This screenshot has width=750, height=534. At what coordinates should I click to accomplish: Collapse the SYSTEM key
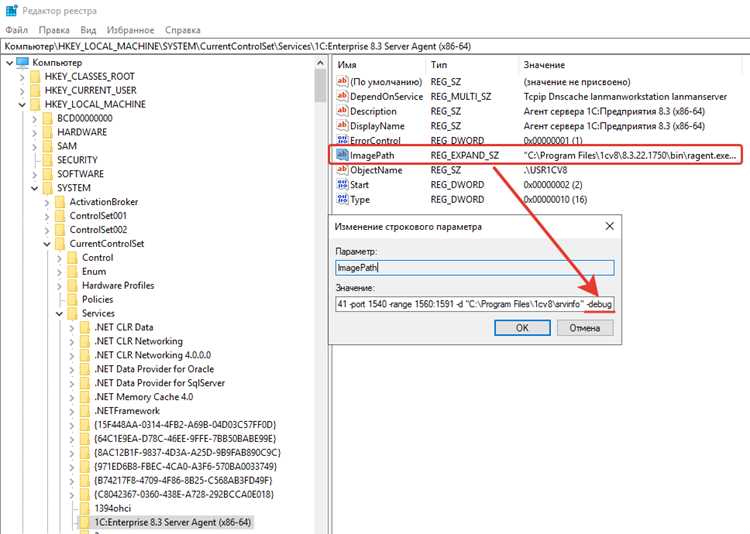34,188
